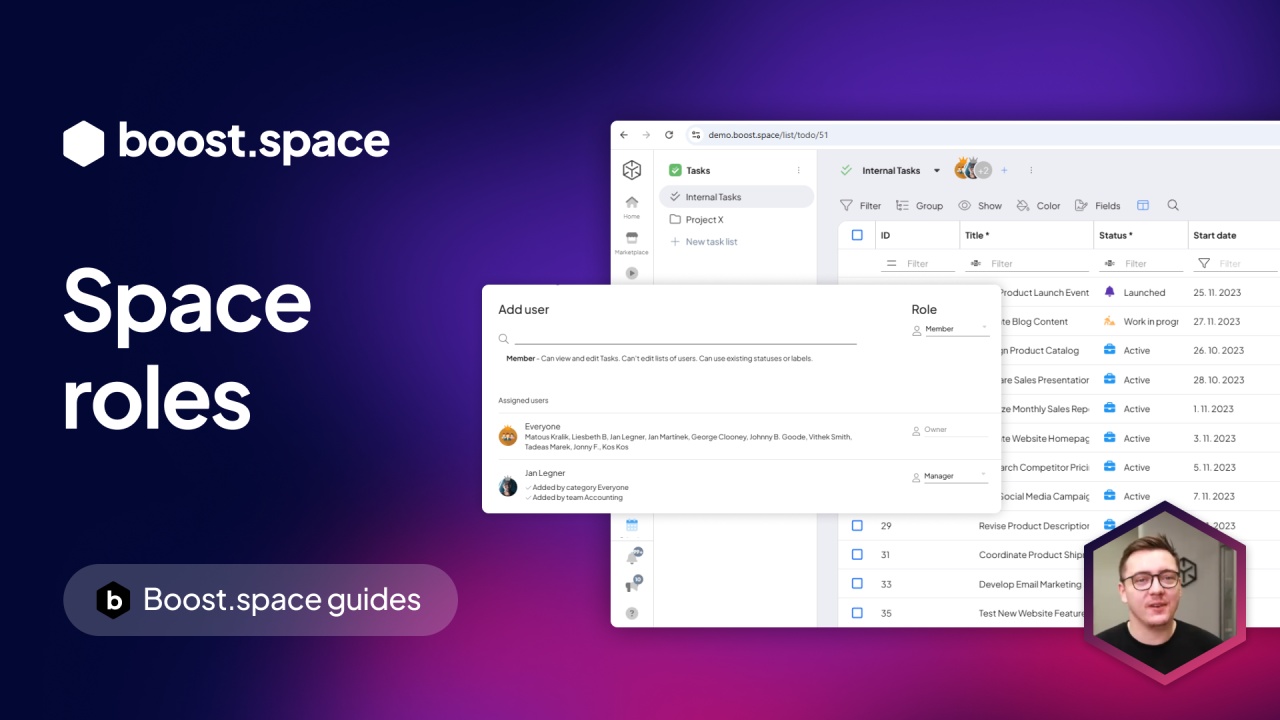Click the 25. 11. 2023 start date cell
The height and width of the screenshot is (720, 1280).
pyautogui.click(x=1219, y=293)
